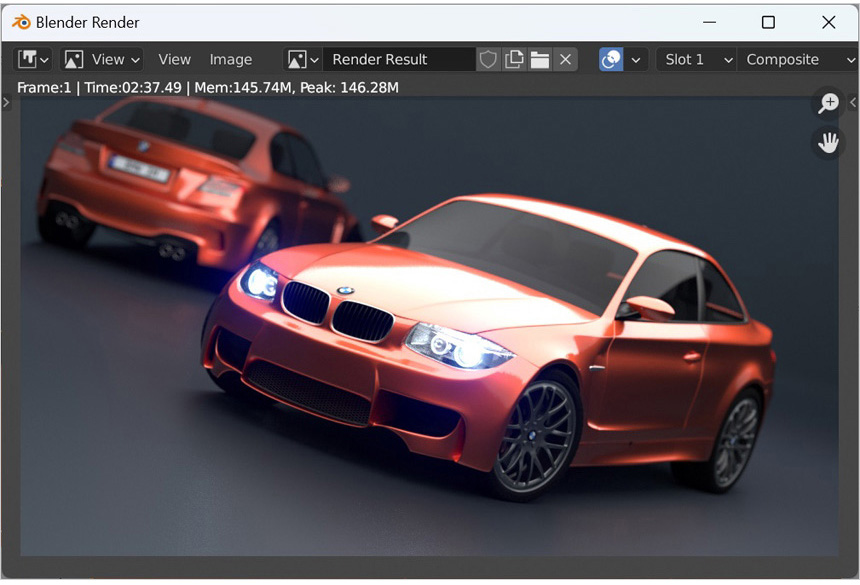Browse linked images with the image datablock icon
The height and width of the screenshot is (585, 860).
point(302,60)
